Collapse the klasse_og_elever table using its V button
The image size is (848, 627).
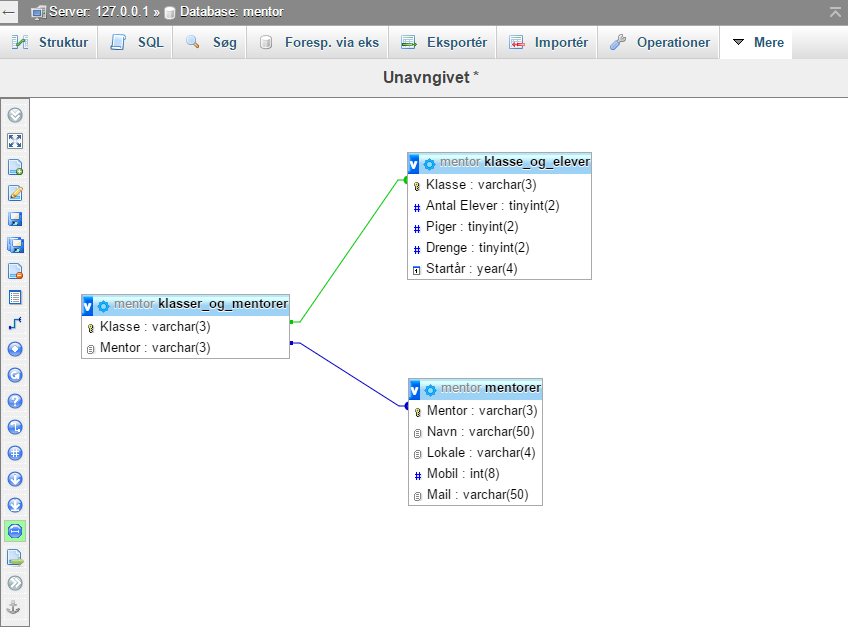[414, 163]
